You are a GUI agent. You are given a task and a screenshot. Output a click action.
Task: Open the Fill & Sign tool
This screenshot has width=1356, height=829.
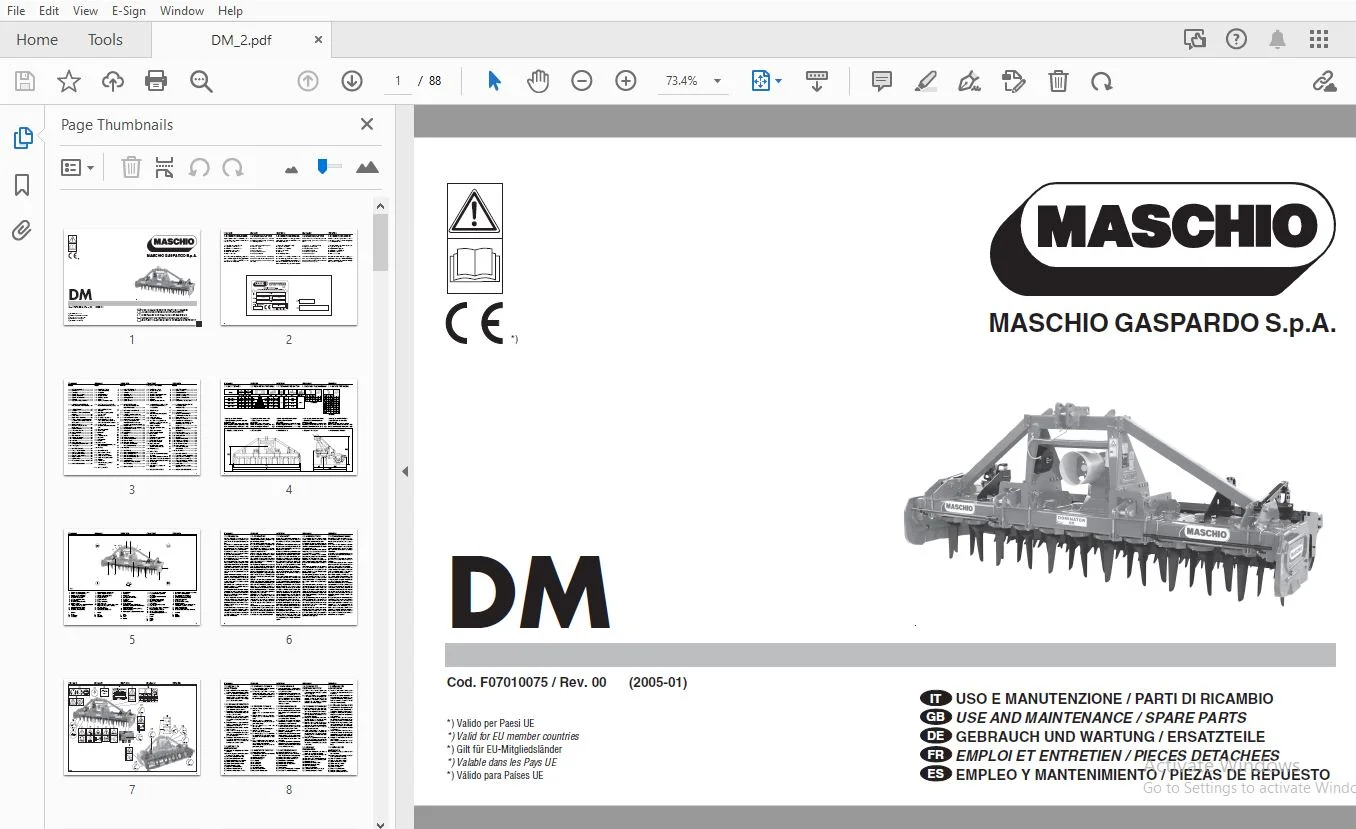pyautogui.click(x=1014, y=81)
